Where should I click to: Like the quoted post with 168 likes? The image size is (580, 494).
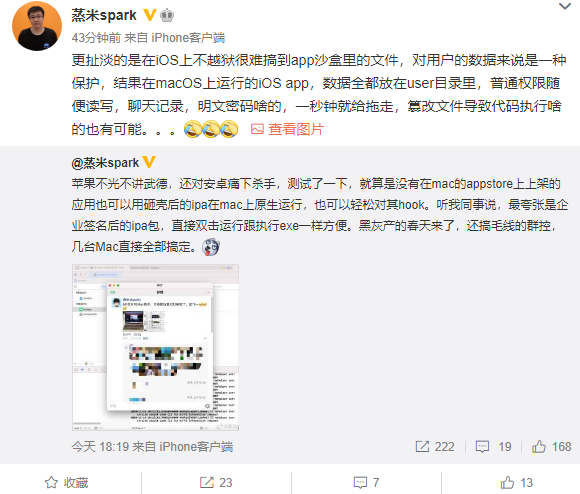552,447
